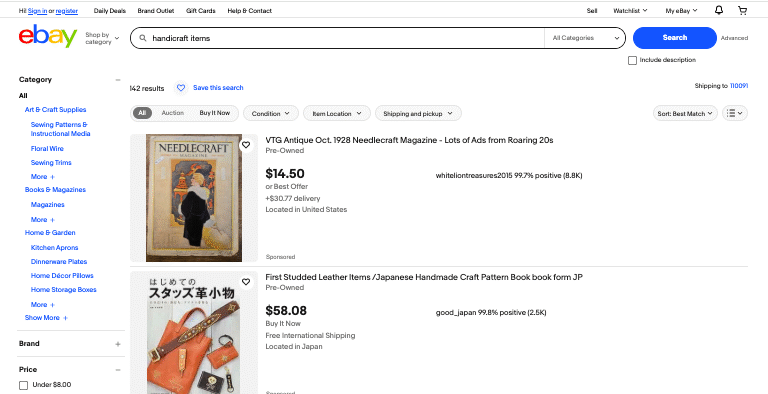Enable the Include description checkbox
This screenshot has width=768, height=394.
pyautogui.click(x=632, y=60)
